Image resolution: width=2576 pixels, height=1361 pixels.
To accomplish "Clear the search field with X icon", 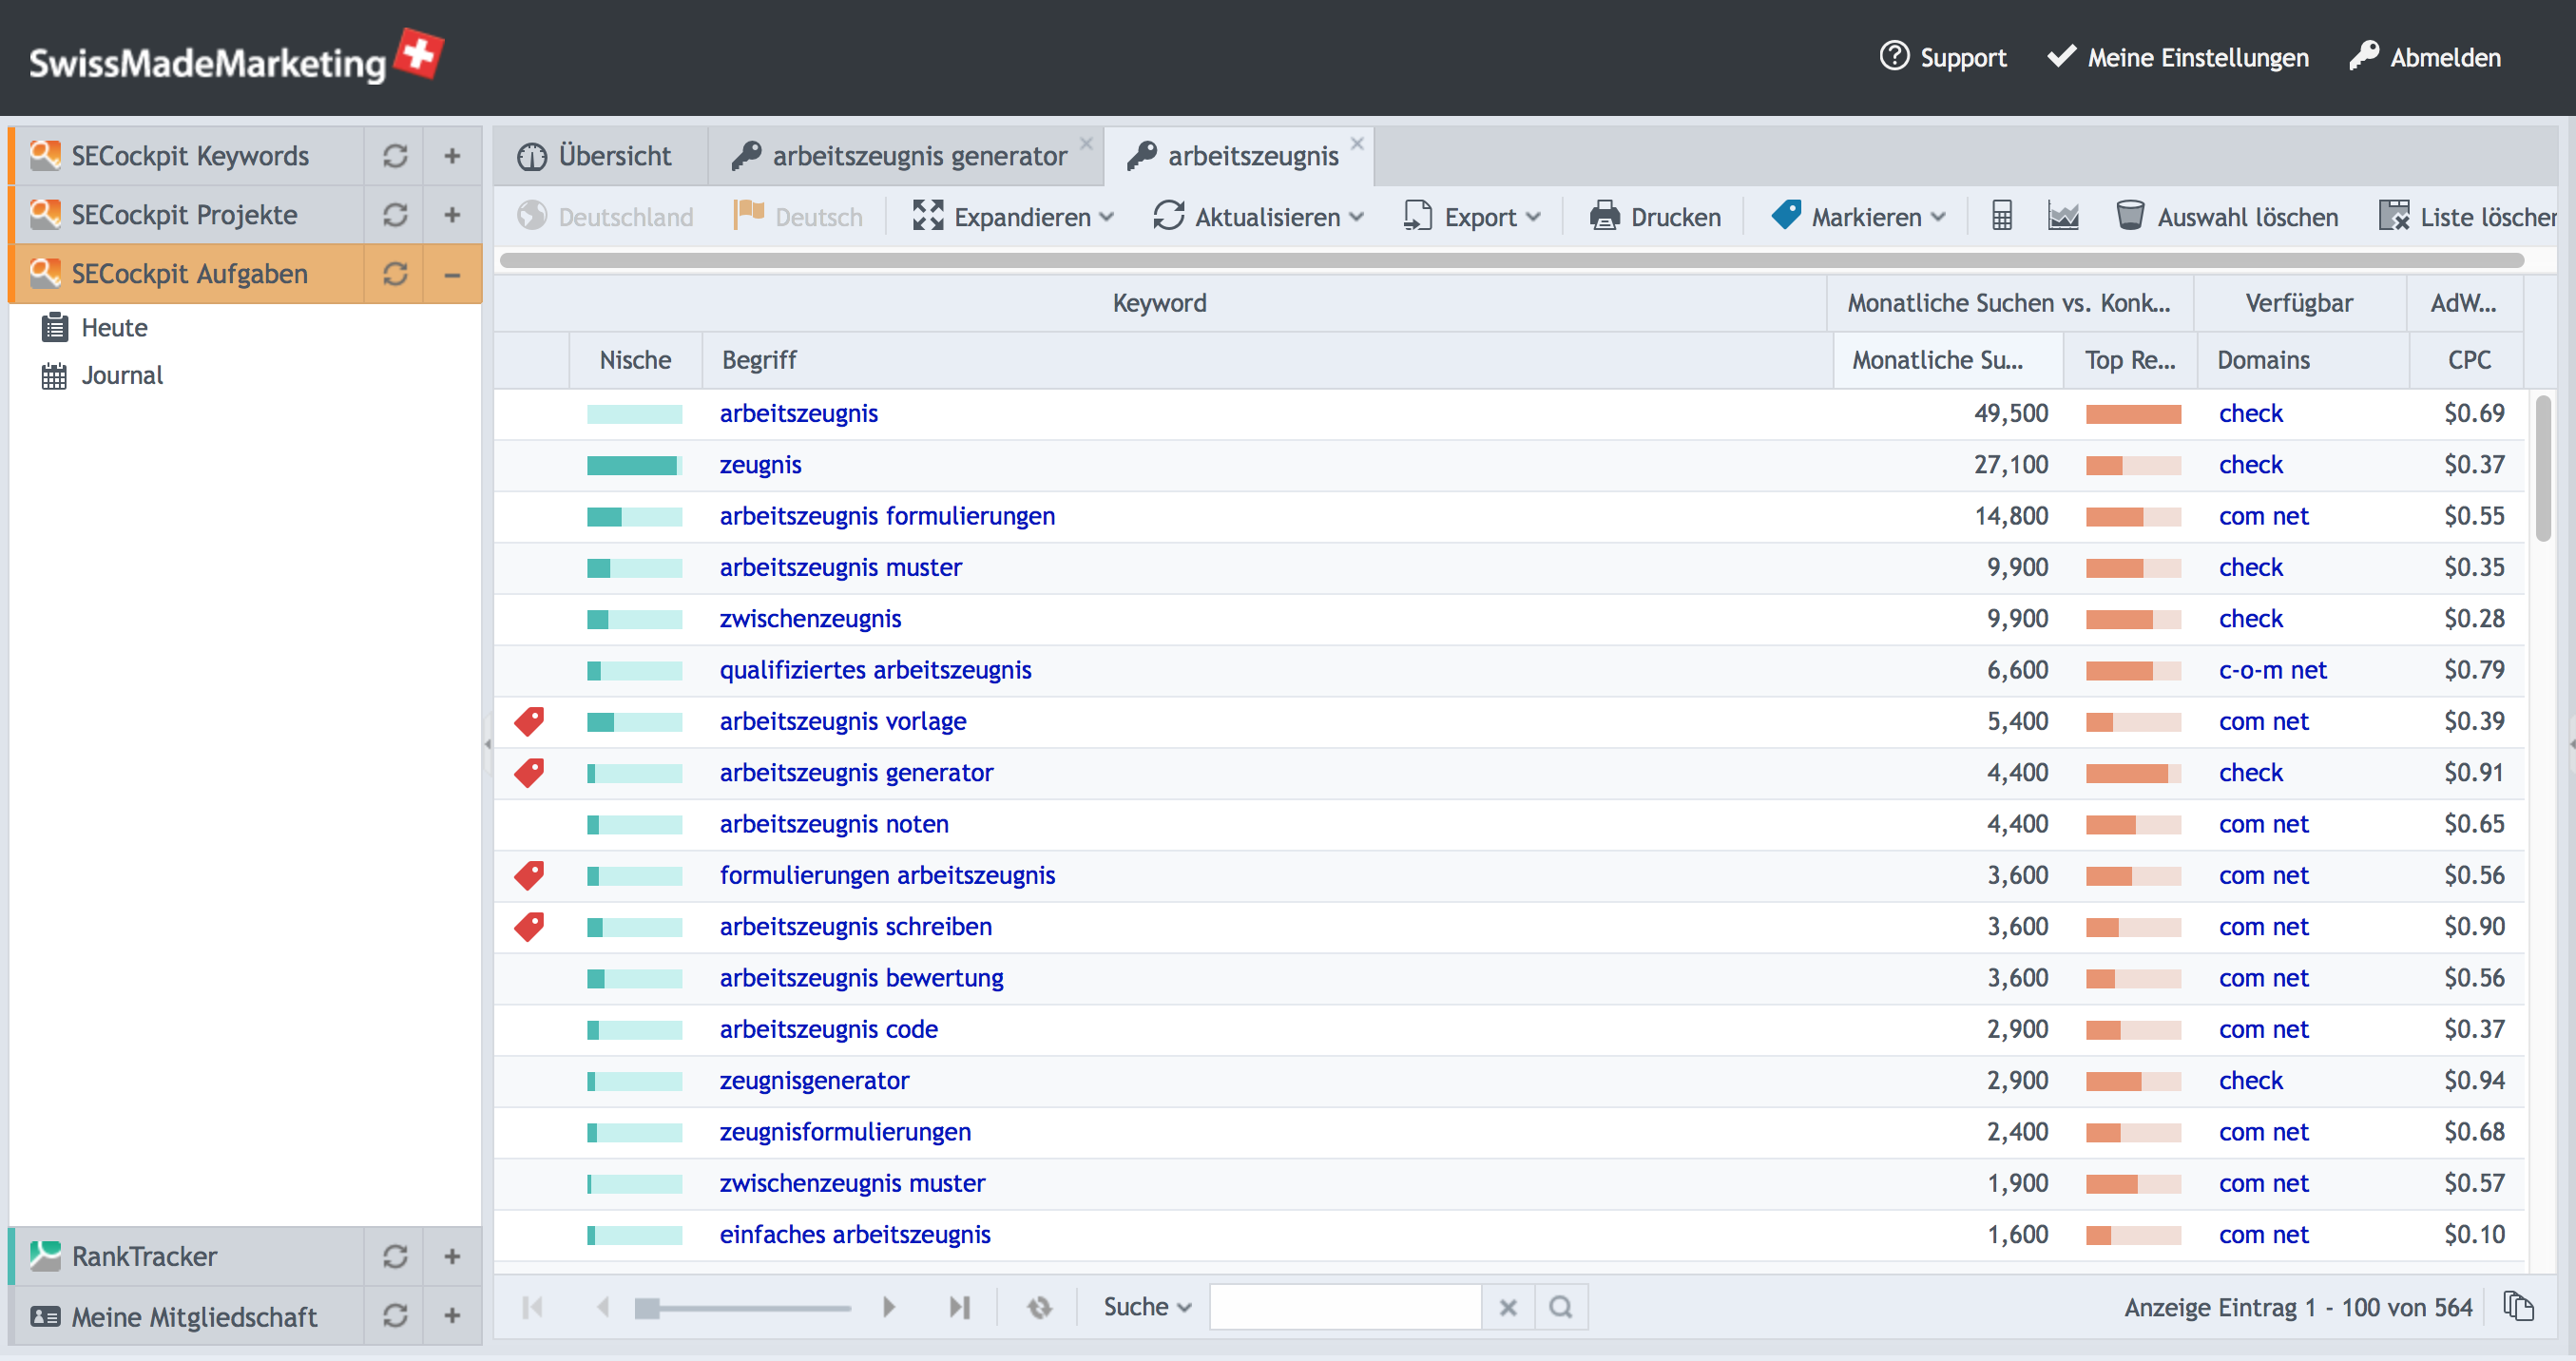I will pyautogui.click(x=1508, y=1306).
